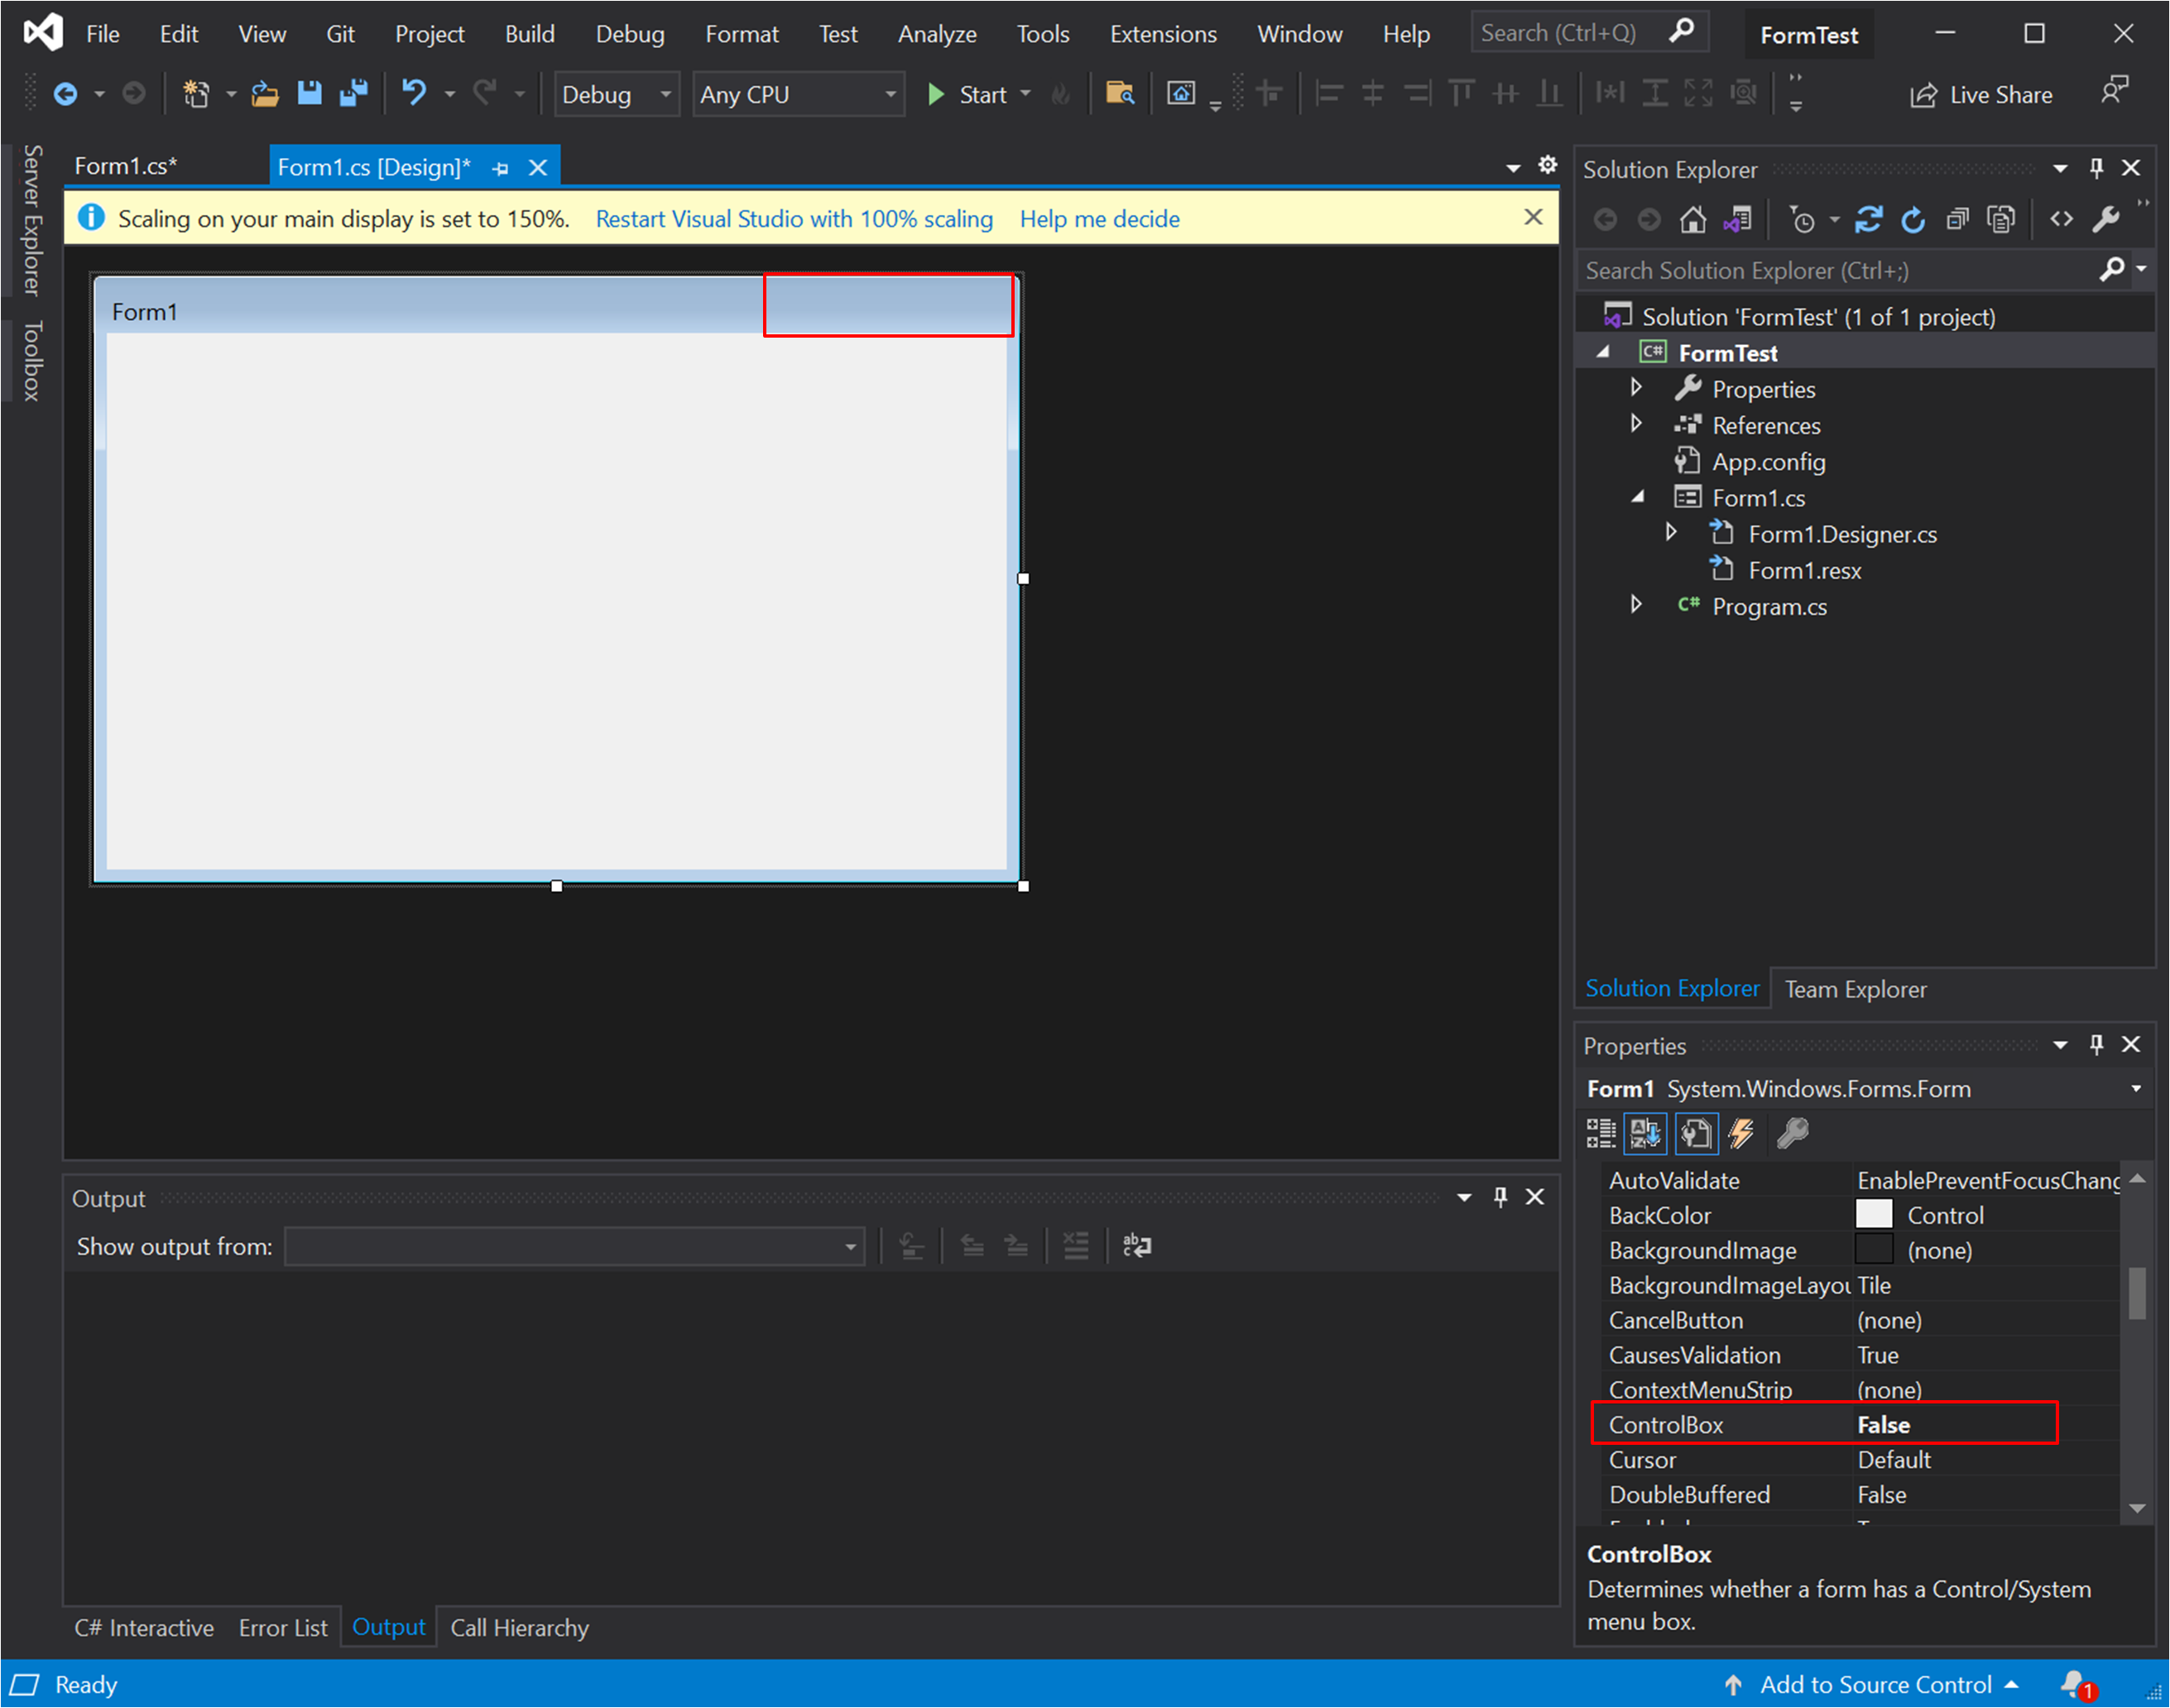Open the Events lightning bolt view
Screen dimensions: 2170x1708
[1741, 1133]
